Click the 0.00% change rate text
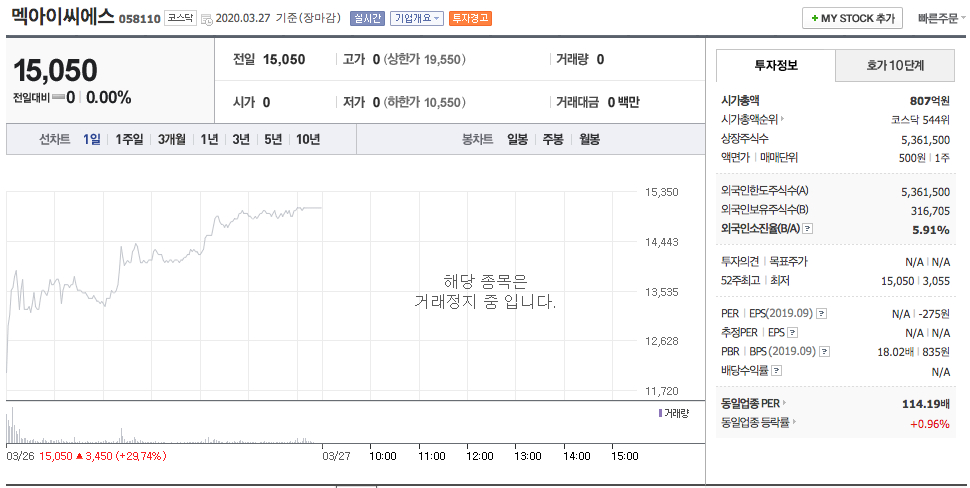This screenshot has height=488, width=970. (109, 98)
